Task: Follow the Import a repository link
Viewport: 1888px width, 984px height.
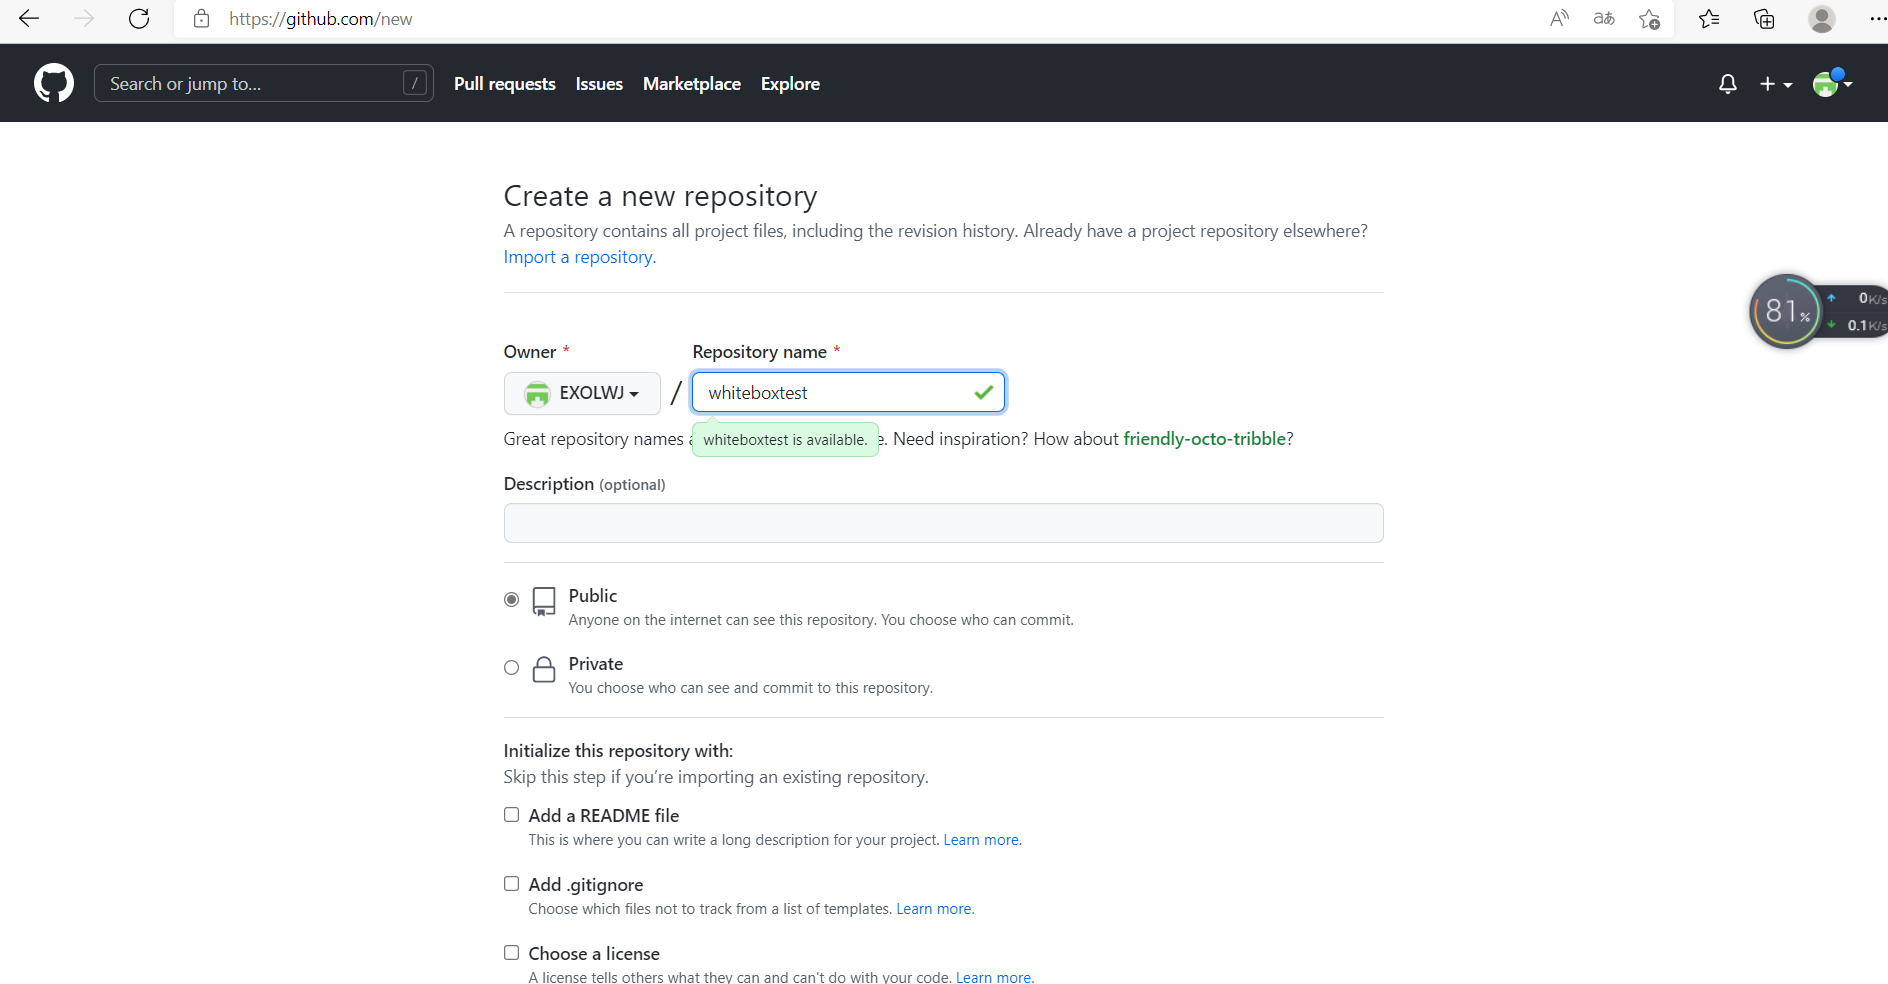Action: pyautogui.click(x=580, y=257)
